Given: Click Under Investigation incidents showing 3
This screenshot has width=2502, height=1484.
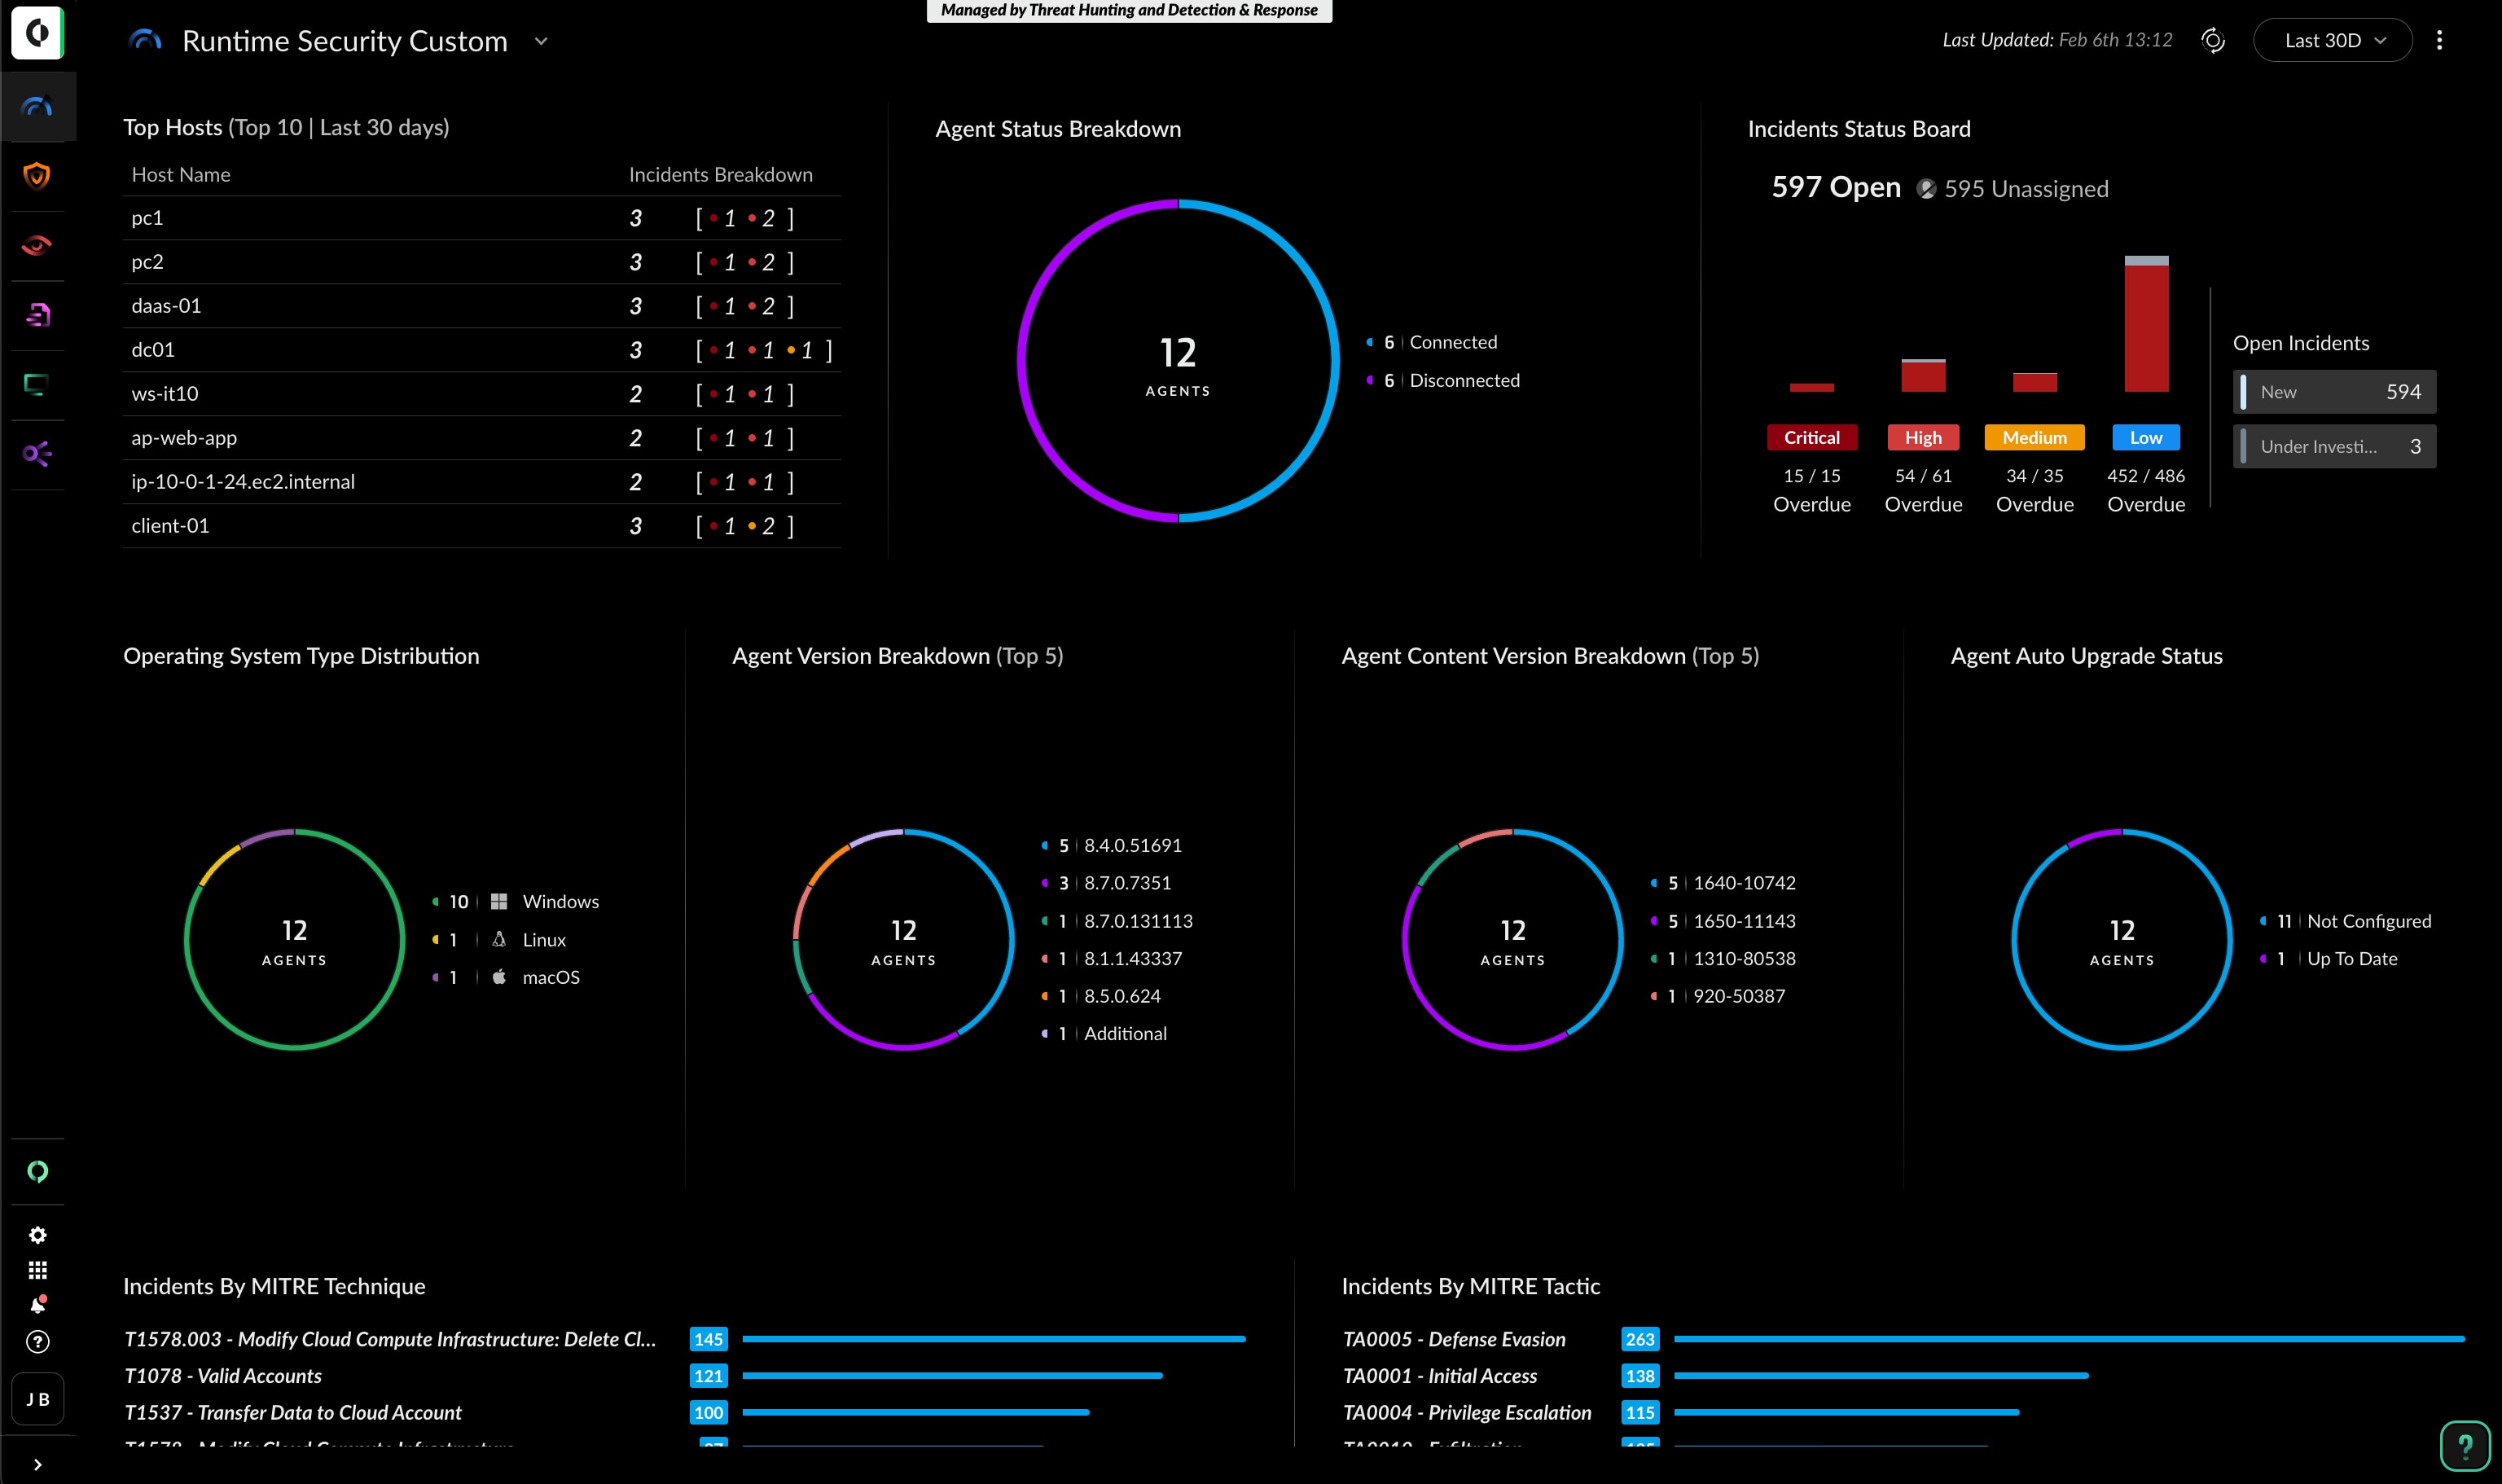Looking at the screenshot, I should pyautogui.click(x=2333, y=446).
